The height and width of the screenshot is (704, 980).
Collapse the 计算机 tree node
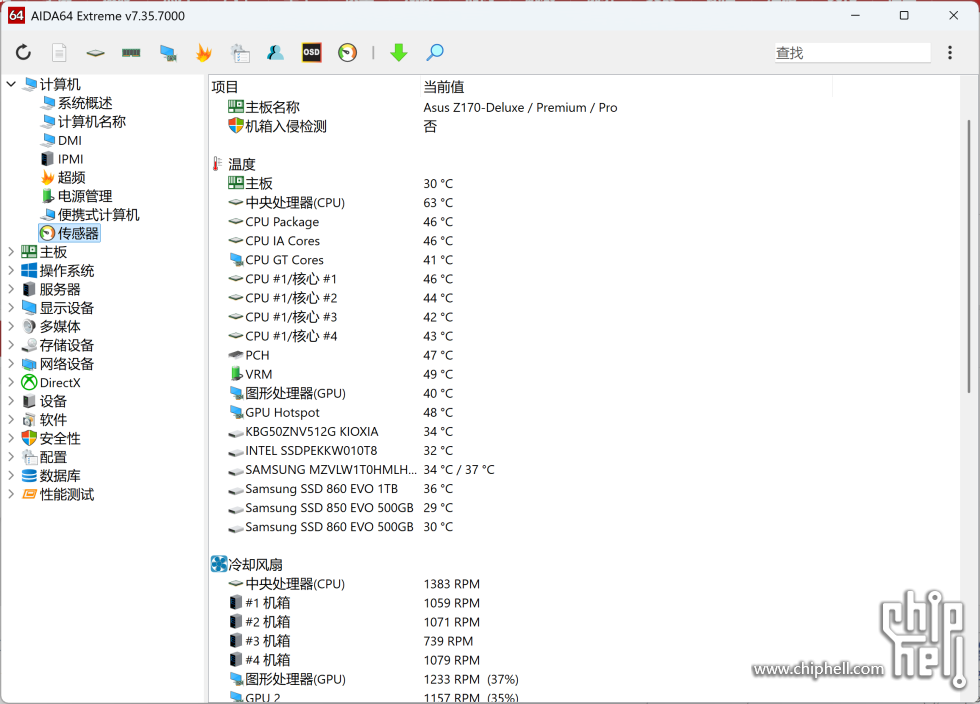(11, 84)
